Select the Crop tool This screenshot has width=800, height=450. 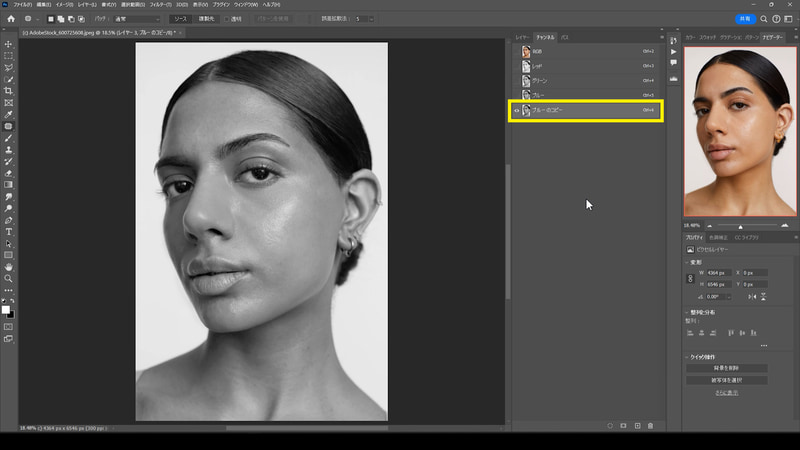pos(9,91)
